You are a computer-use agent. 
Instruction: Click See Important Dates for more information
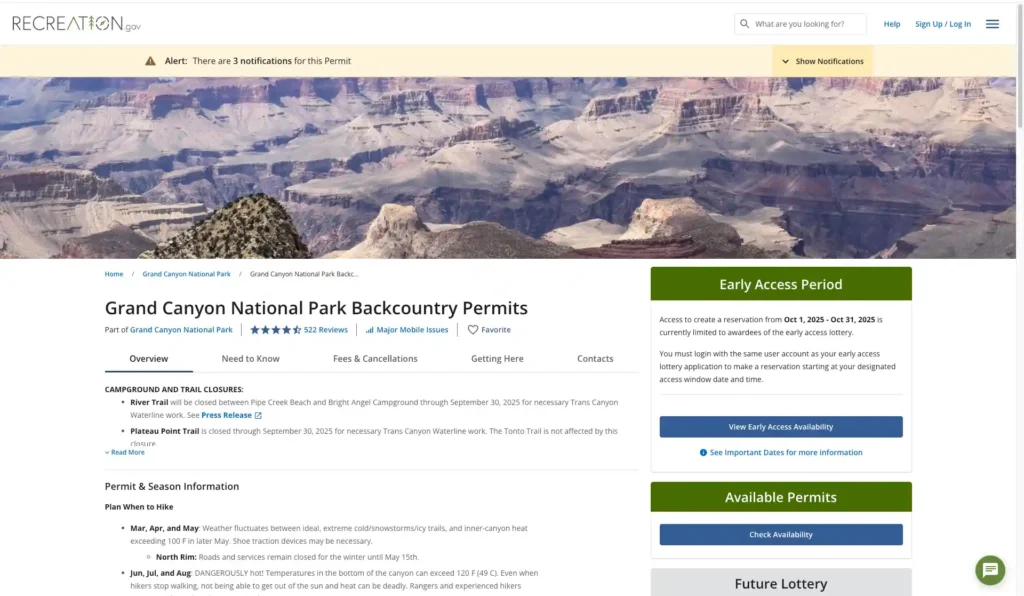(x=786, y=452)
